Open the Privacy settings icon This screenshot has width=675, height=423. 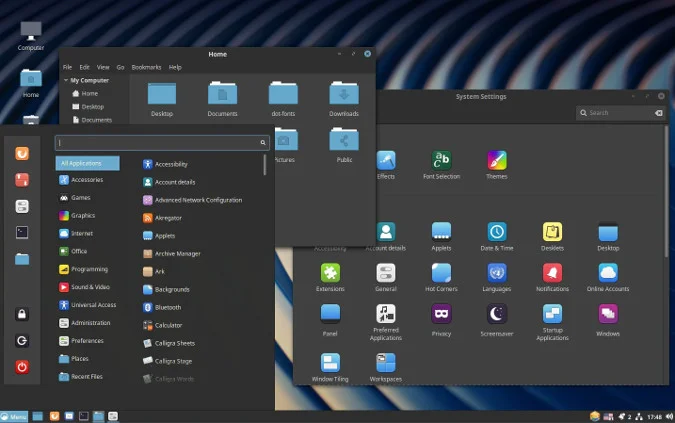pyautogui.click(x=441, y=314)
